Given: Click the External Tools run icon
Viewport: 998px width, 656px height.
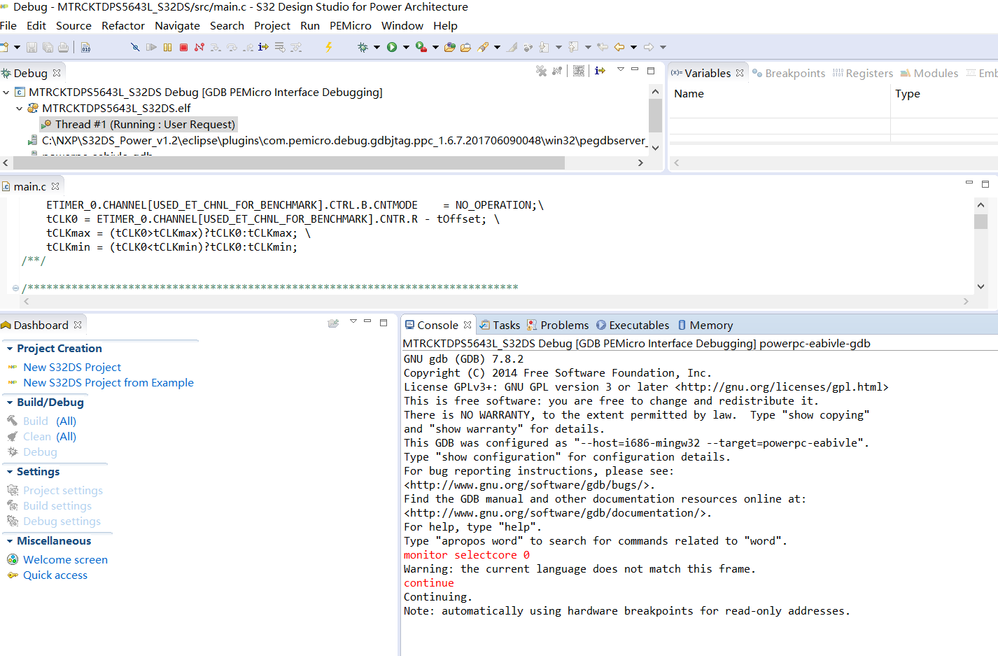Looking at the screenshot, I should point(421,47).
